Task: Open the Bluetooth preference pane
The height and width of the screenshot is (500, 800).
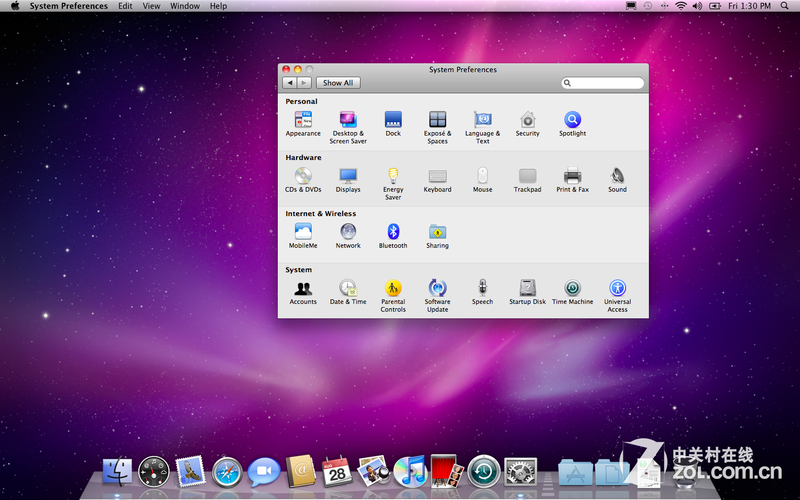Action: [393, 236]
